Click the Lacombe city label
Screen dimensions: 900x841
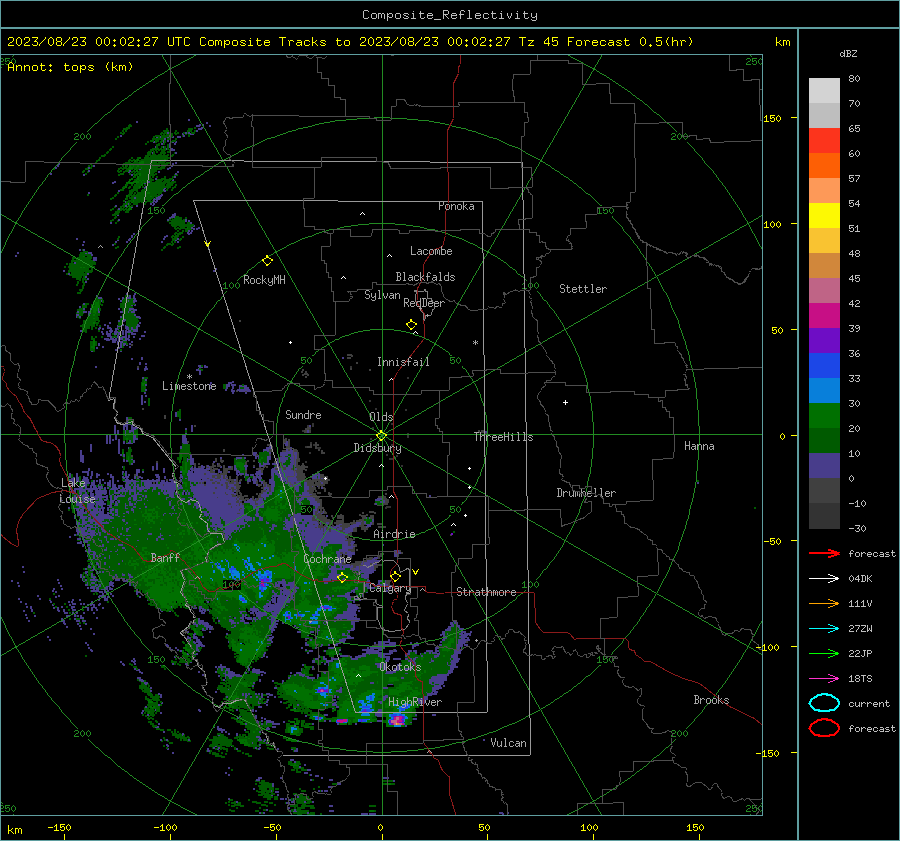coord(431,251)
